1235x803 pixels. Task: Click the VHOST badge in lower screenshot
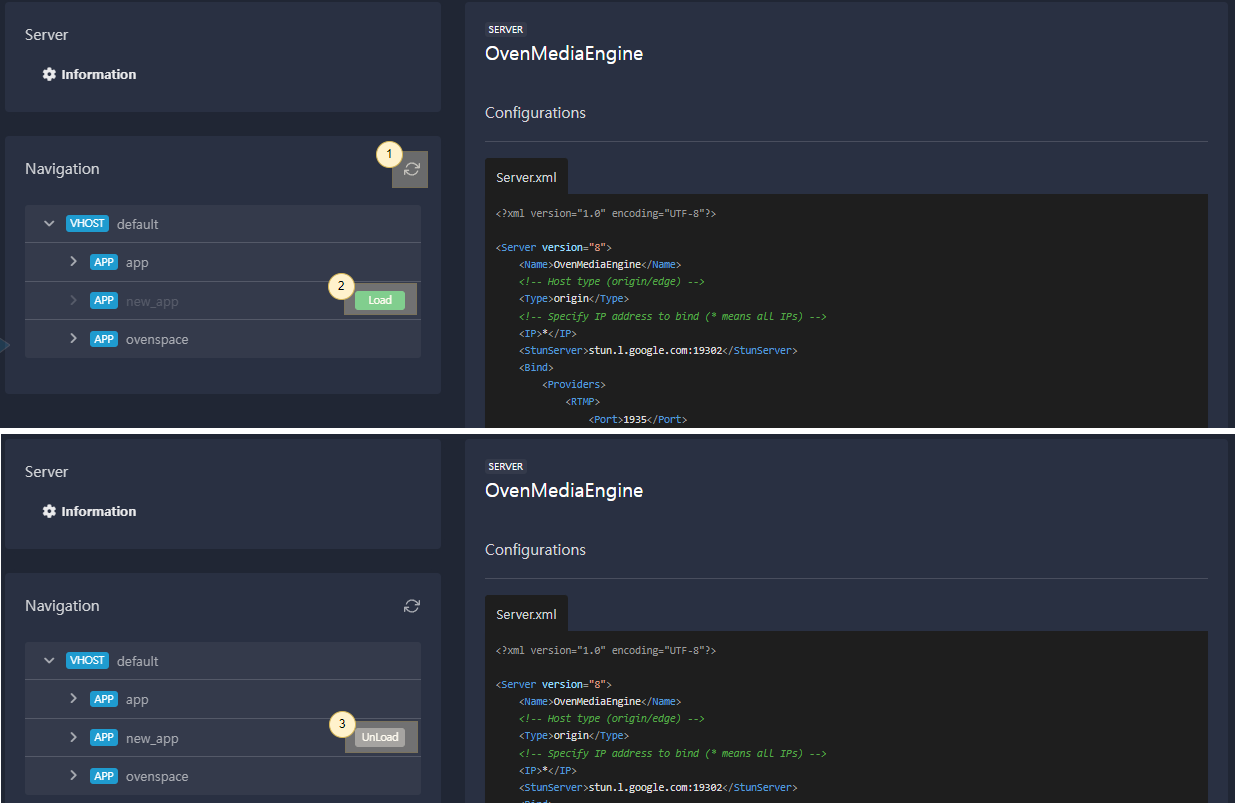[x=87, y=661]
